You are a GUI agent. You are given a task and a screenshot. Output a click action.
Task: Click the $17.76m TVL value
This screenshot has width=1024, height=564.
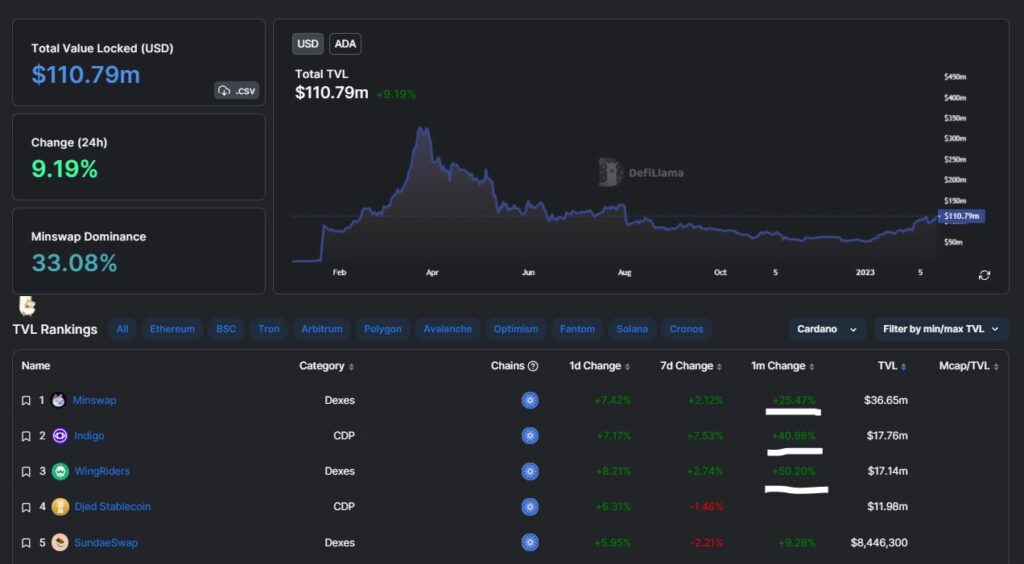pyautogui.click(x=887, y=435)
